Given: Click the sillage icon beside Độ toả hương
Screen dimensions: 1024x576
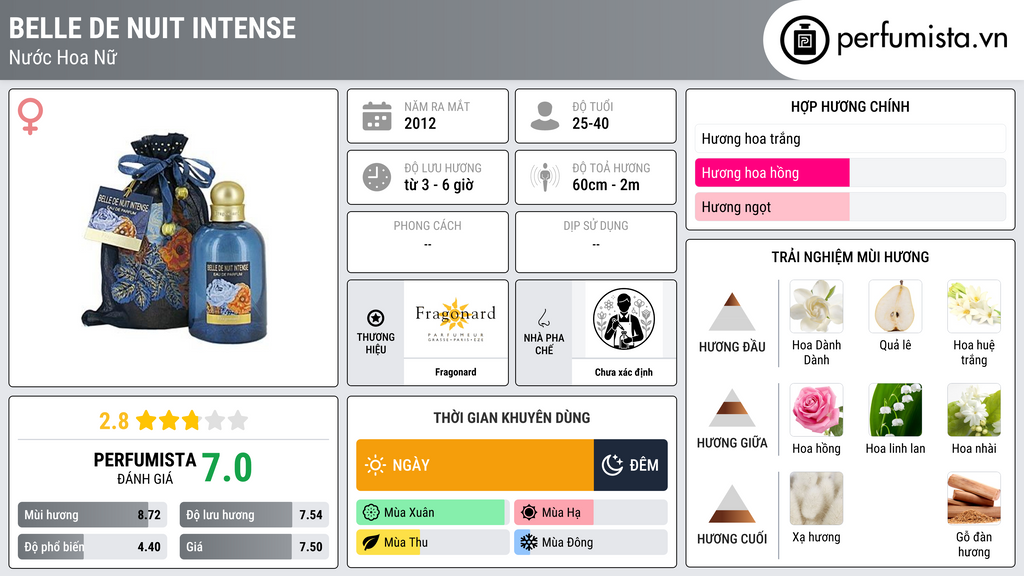Looking at the screenshot, I should tap(545, 177).
